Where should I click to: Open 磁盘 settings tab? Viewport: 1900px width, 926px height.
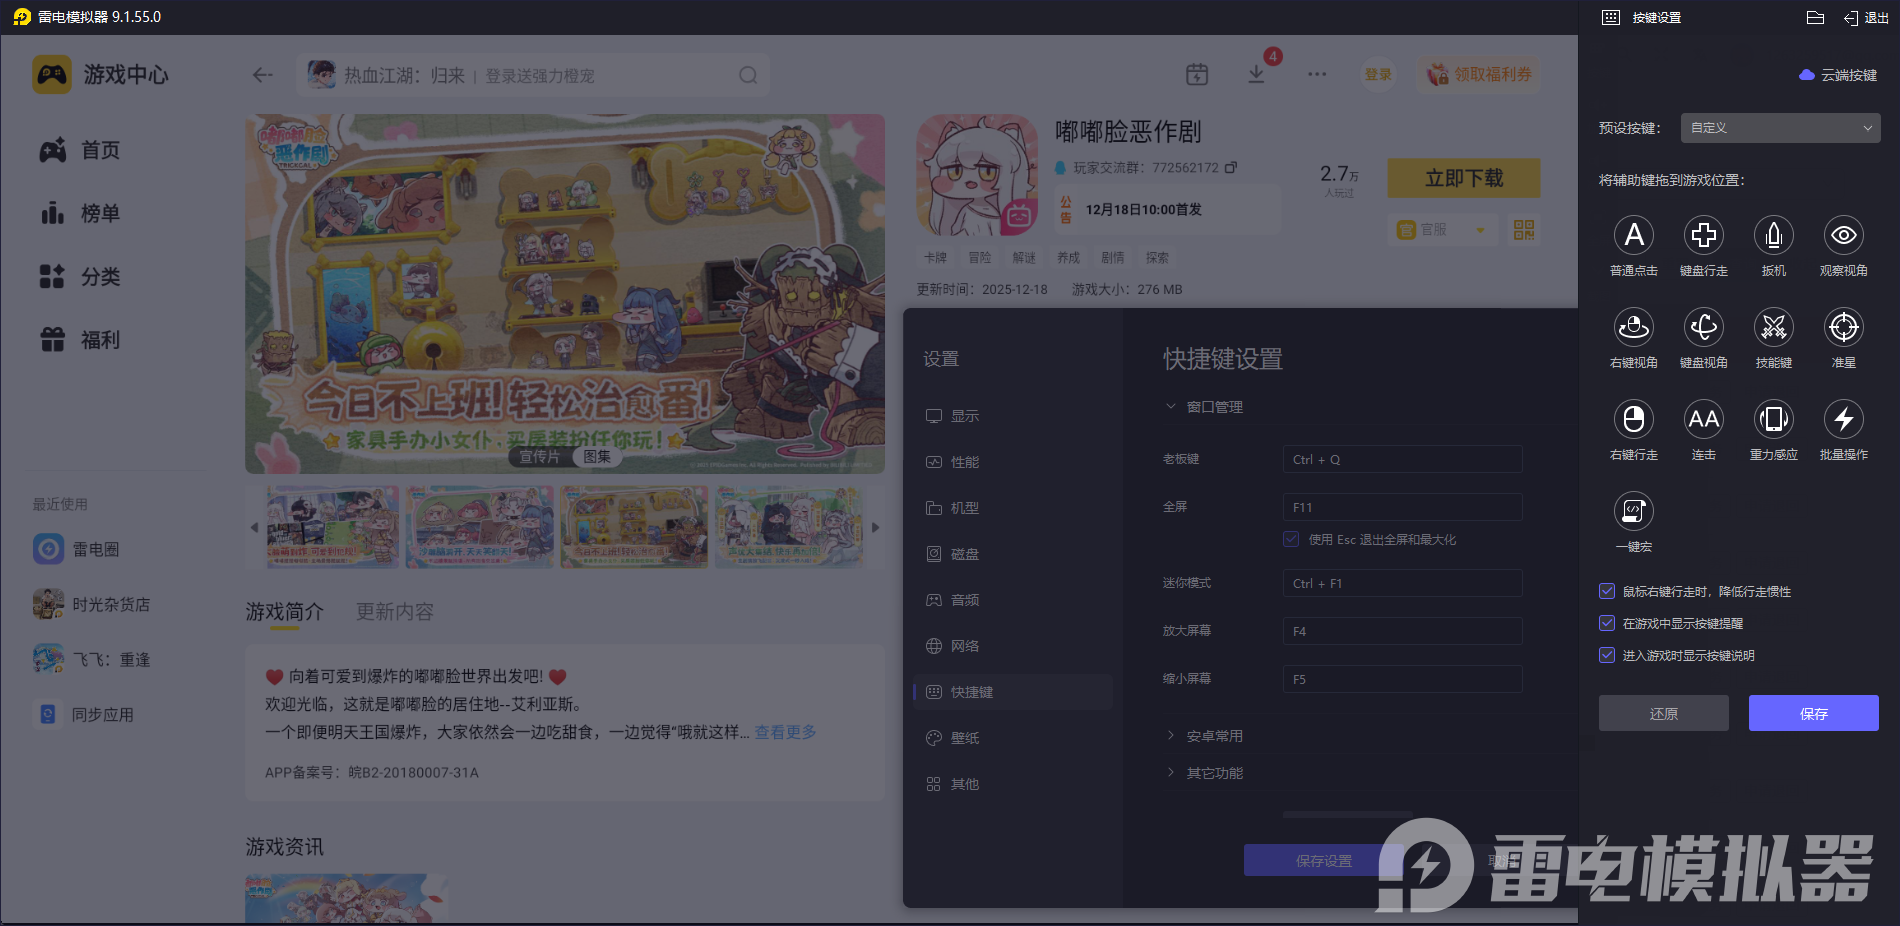click(x=1012, y=554)
